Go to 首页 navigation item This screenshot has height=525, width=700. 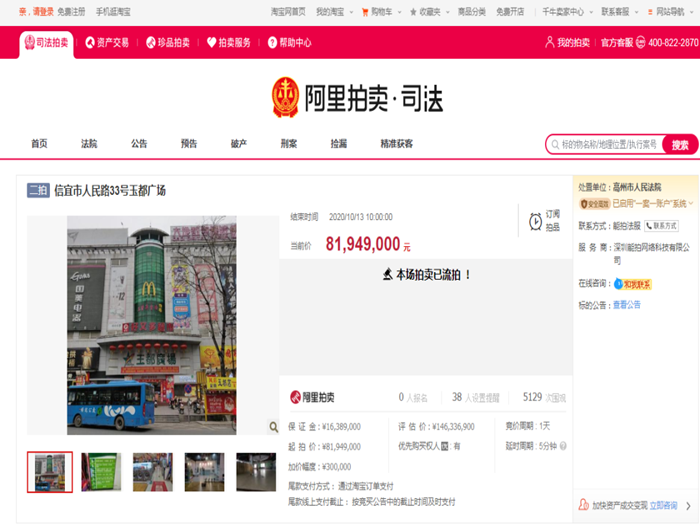tap(39, 144)
